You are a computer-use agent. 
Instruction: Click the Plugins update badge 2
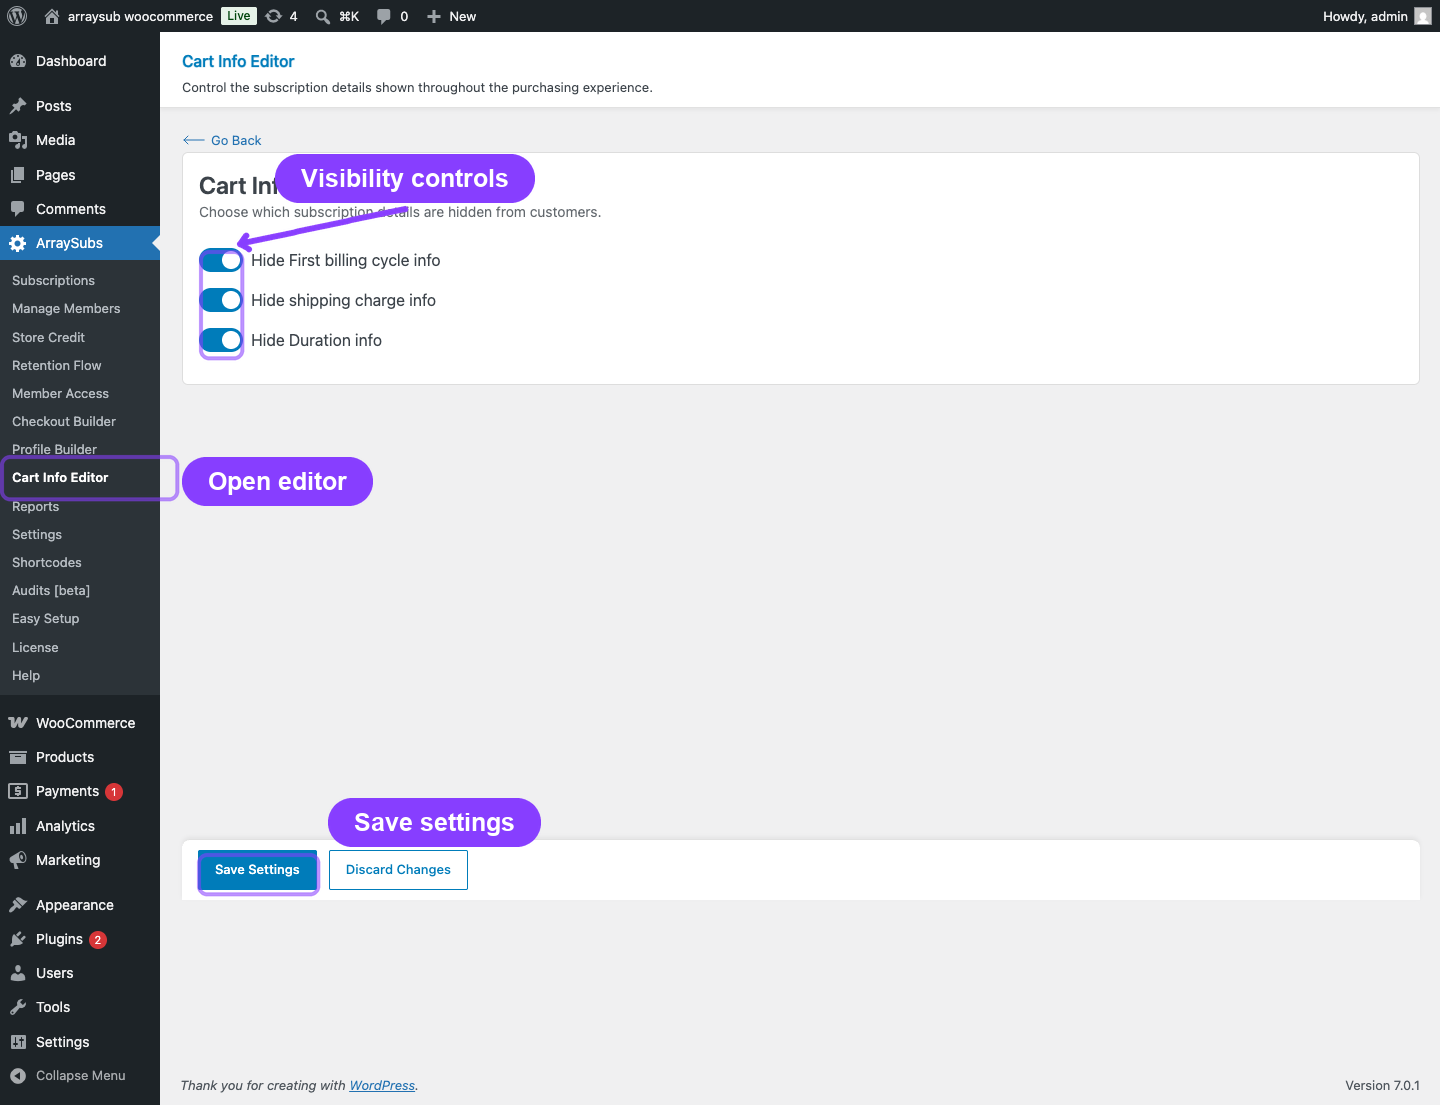(x=98, y=940)
